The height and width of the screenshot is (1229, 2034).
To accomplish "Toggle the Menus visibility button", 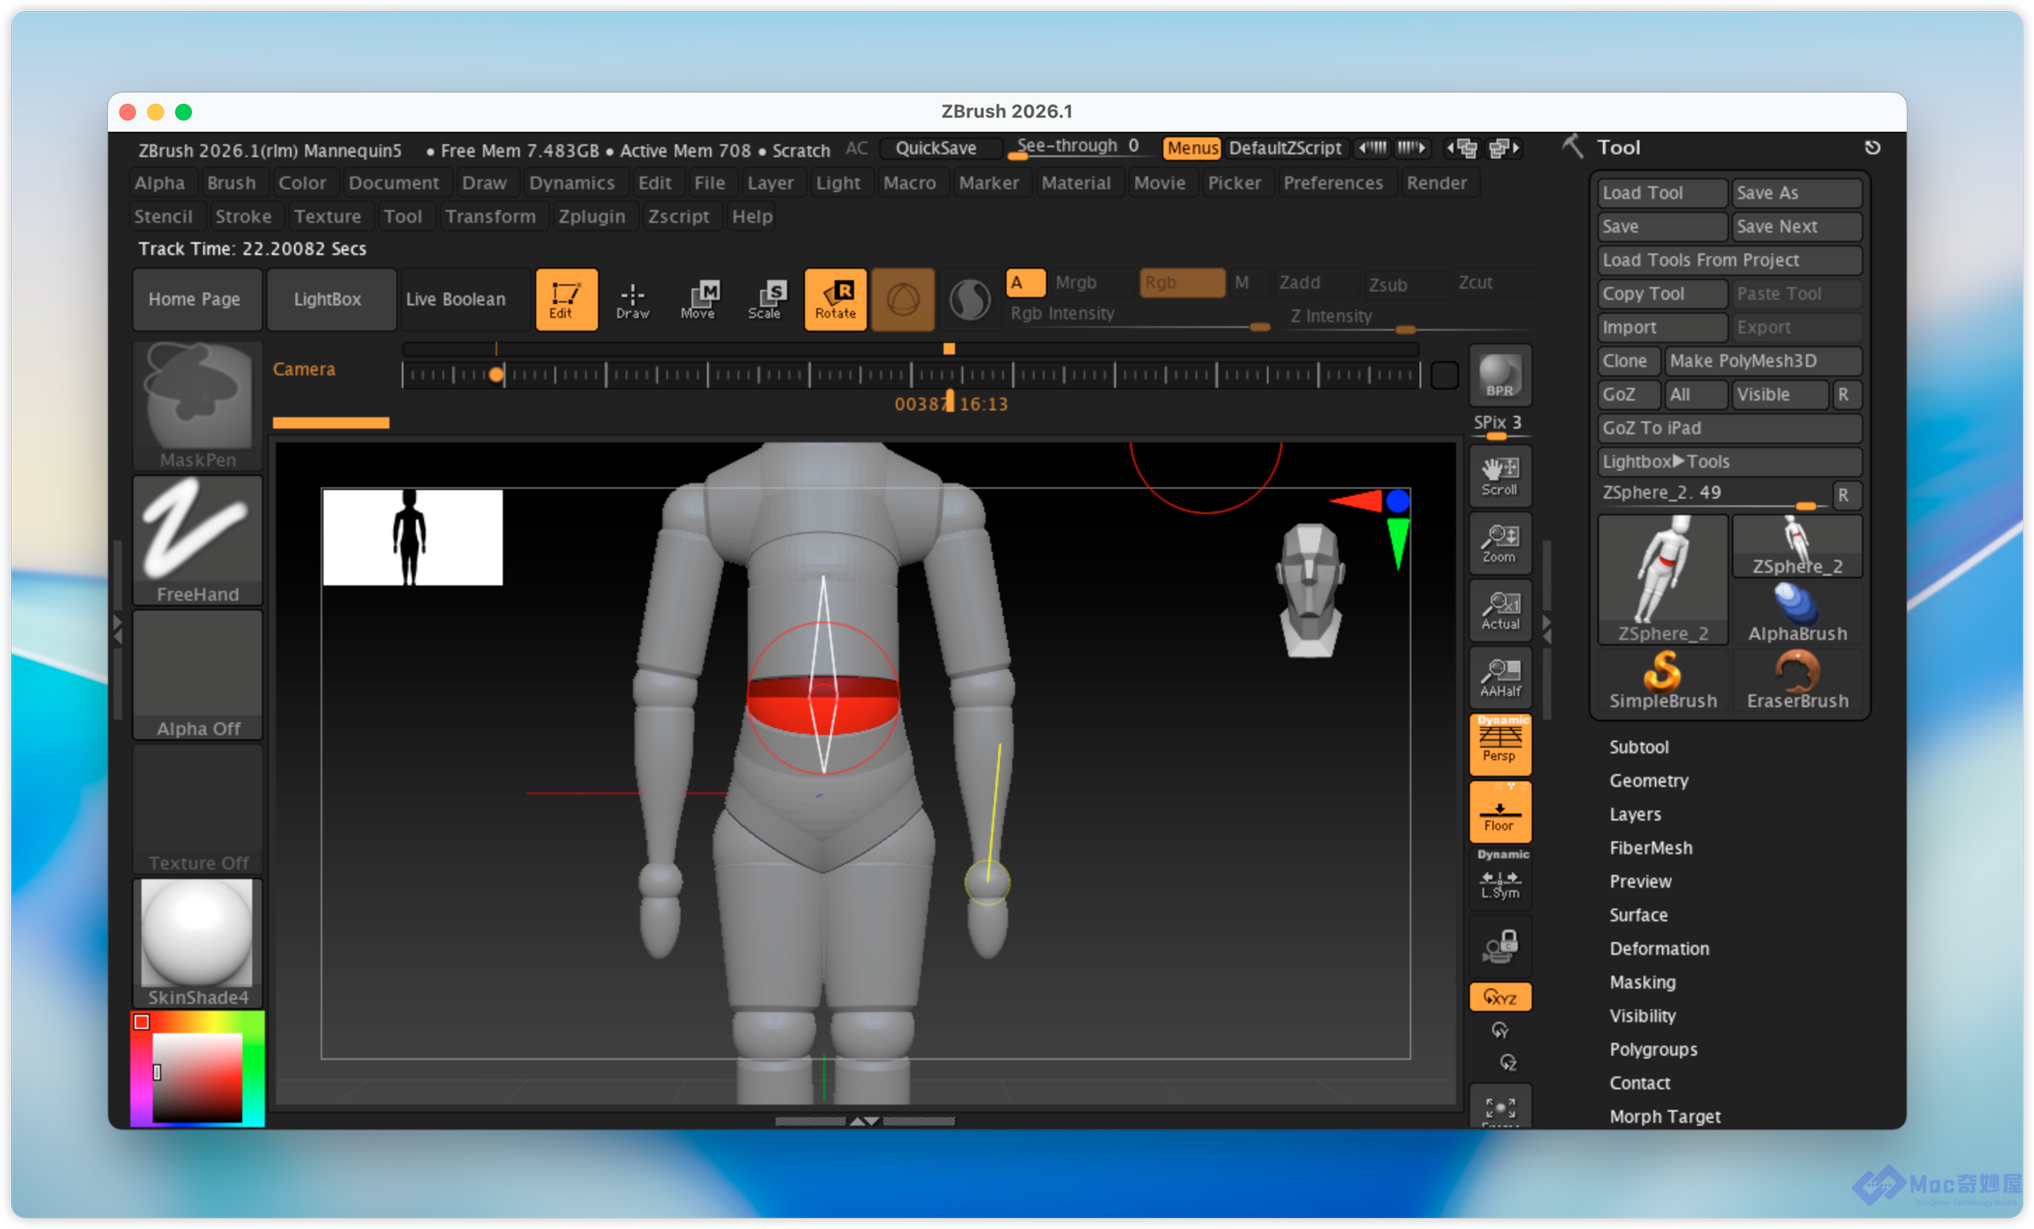I will click(1191, 148).
